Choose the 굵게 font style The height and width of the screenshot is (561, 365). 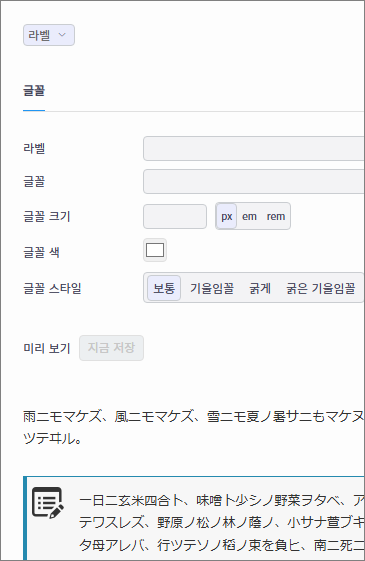[260, 288]
